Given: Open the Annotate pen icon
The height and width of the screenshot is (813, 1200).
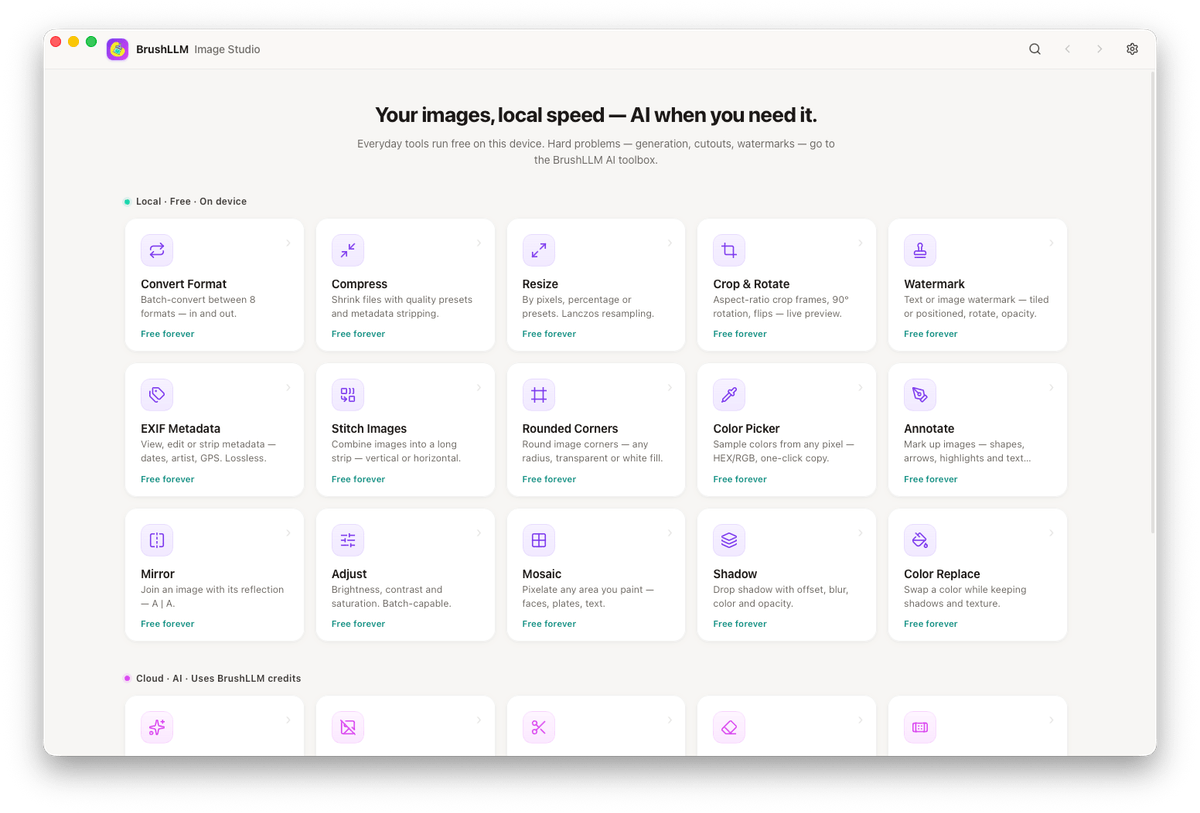Looking at the screenshot, I should (920, 395).
